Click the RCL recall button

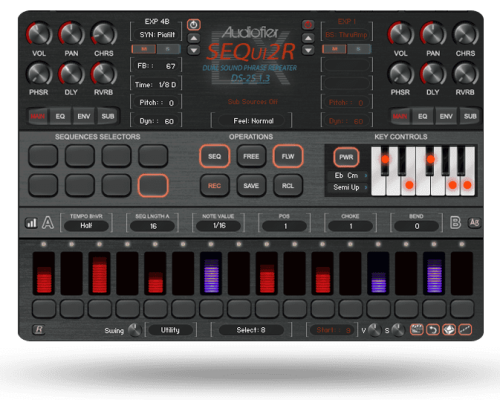[x=288, y=186]
